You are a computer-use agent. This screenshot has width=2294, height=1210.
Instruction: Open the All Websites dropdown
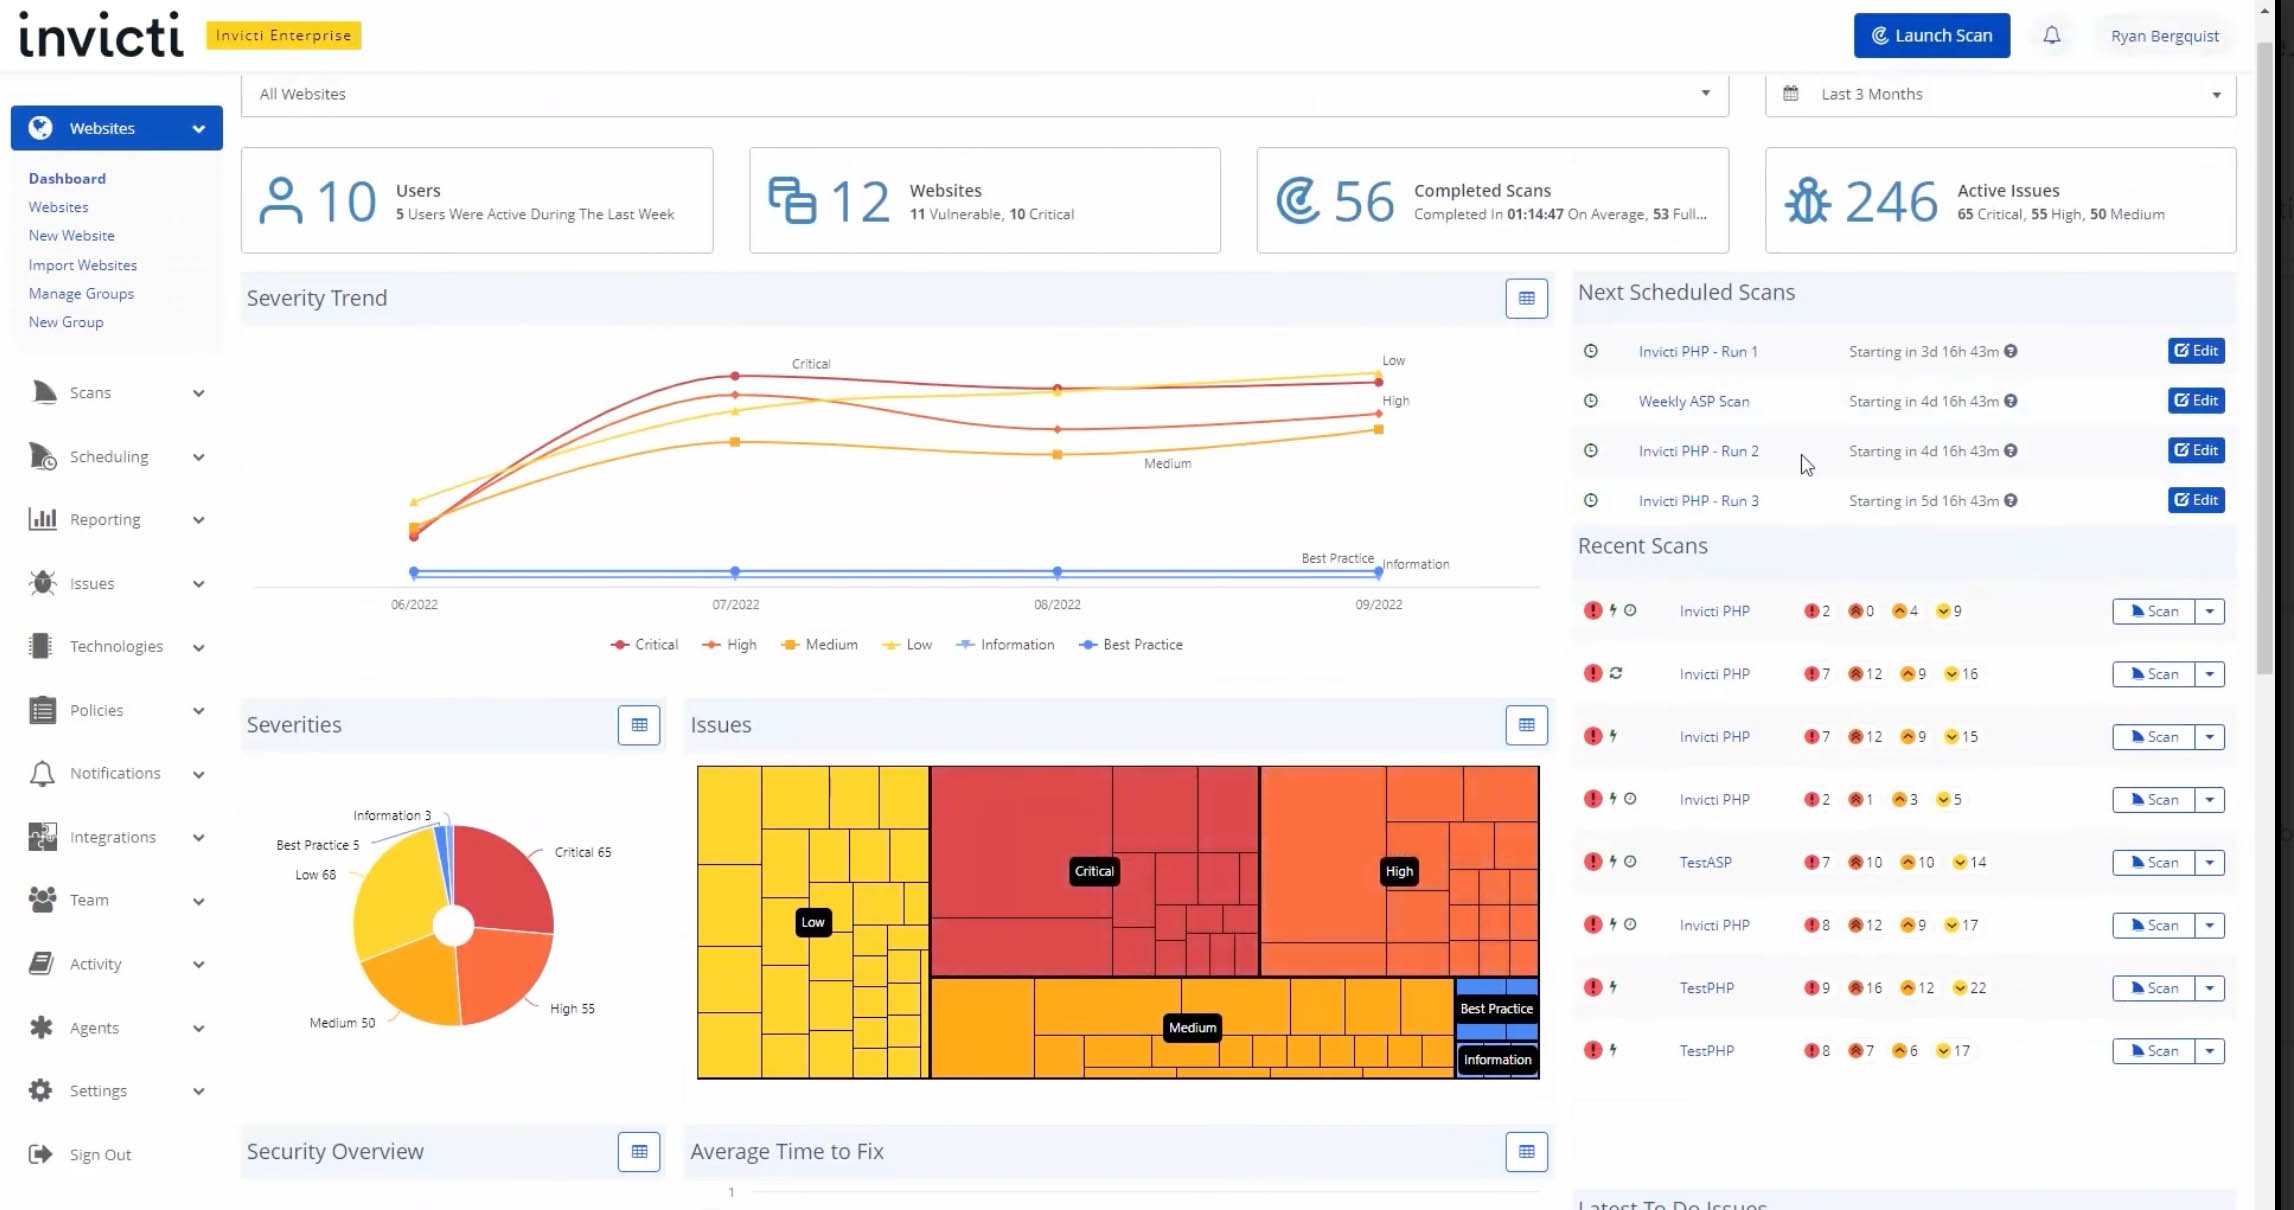pos(985,94)
